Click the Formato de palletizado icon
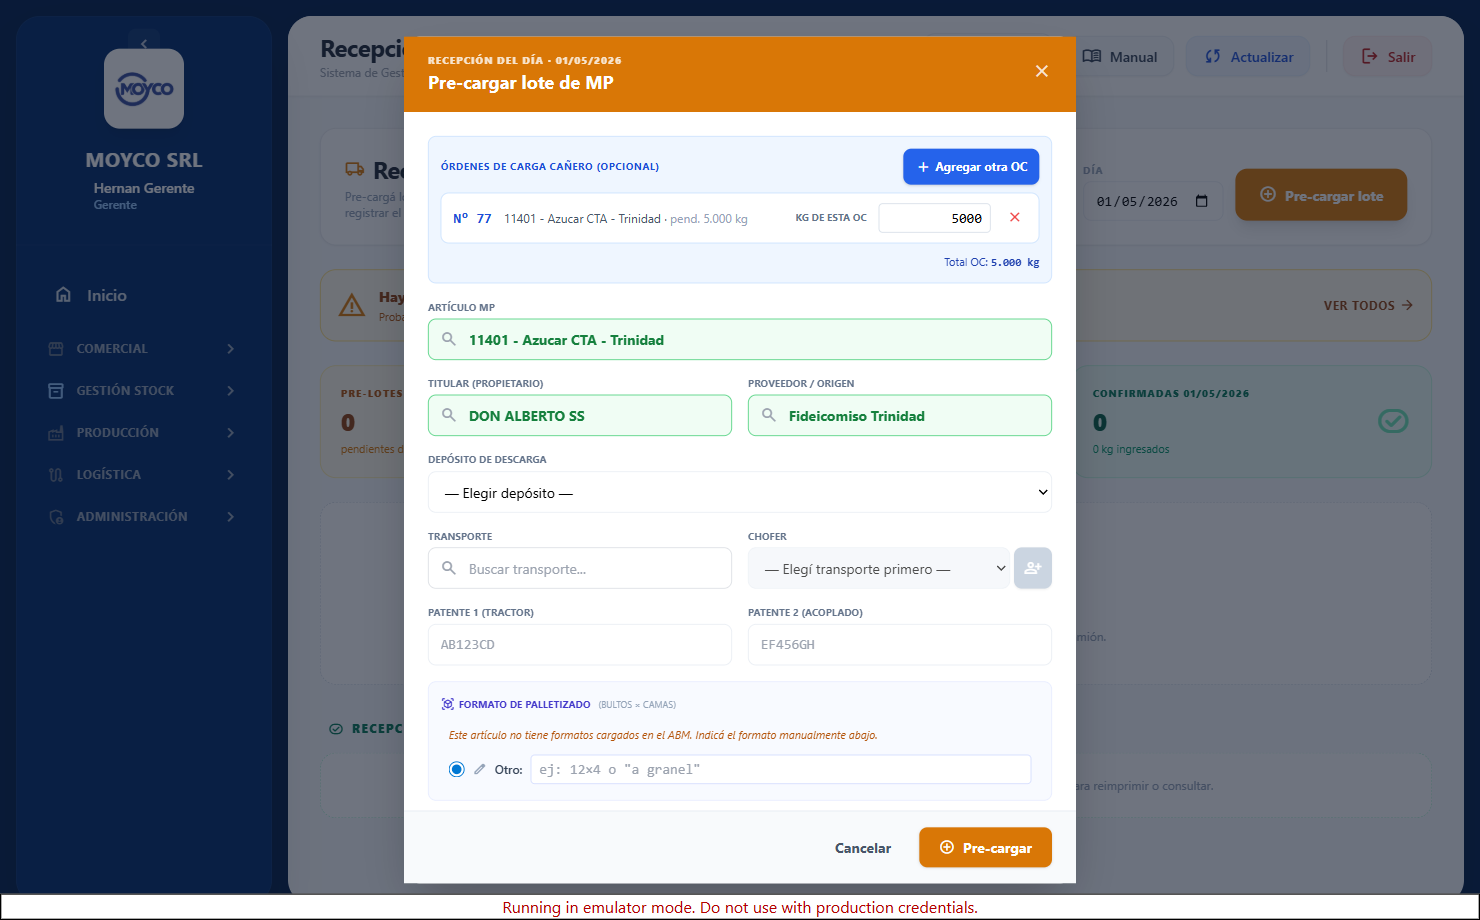The width and height of the screenshot is (1480, 920). click(x=448, y=705)
